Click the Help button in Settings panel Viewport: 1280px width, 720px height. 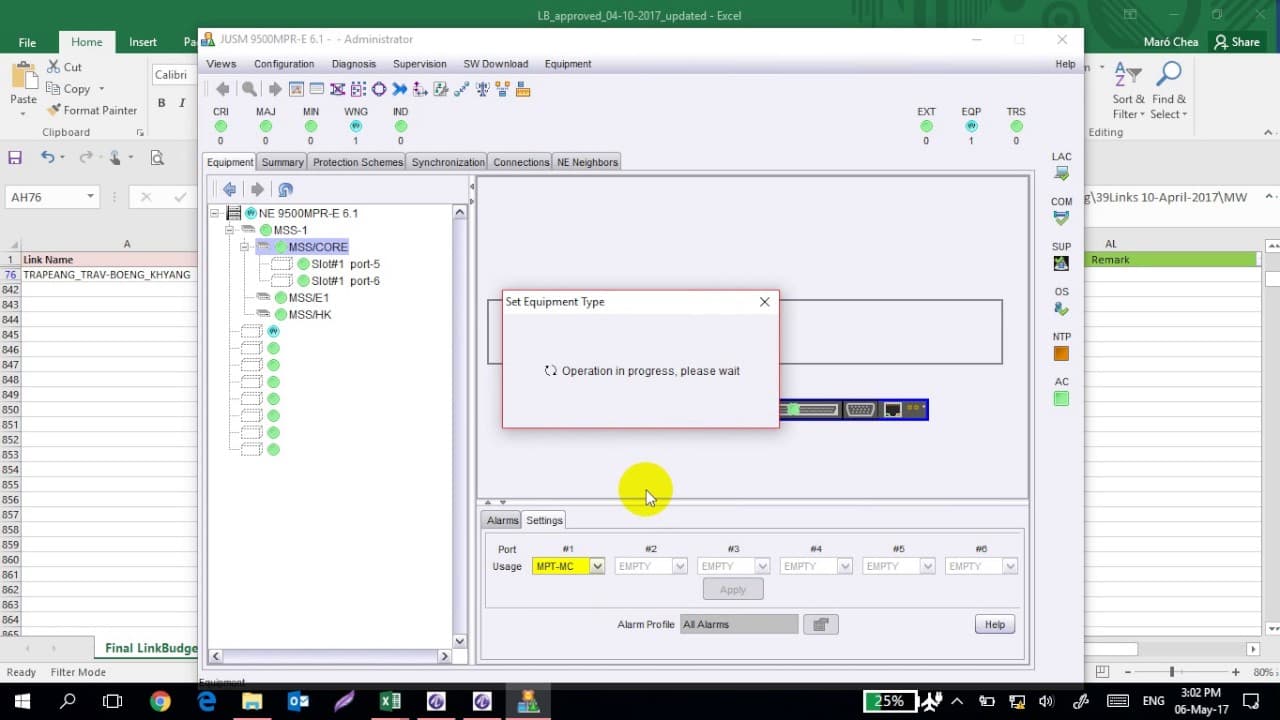tap(995, 624)
